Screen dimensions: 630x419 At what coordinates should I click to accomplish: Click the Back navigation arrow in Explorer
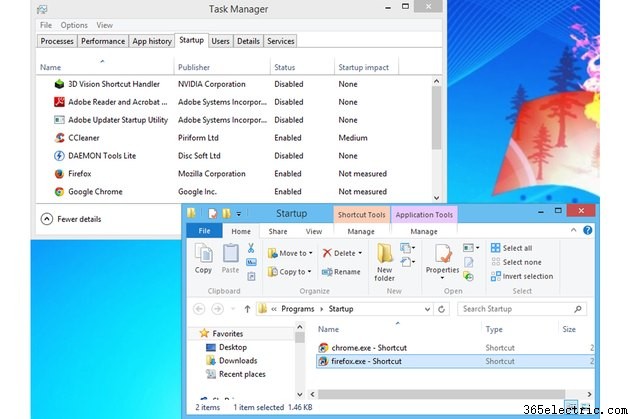click(x=199, y=309)
